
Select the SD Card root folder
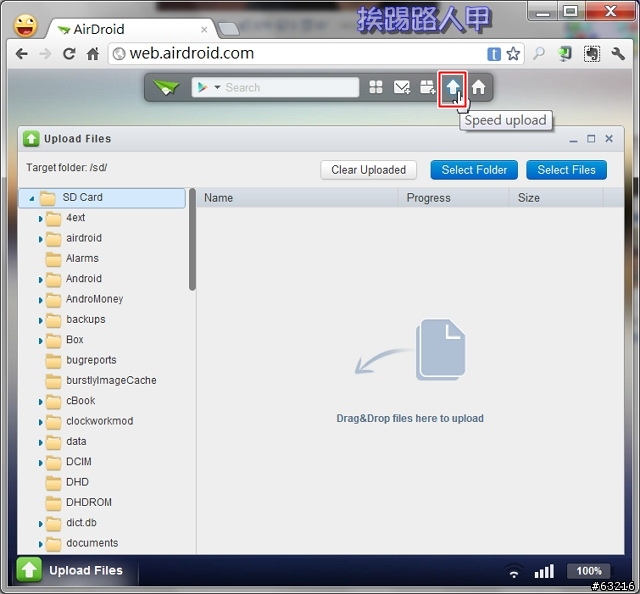point(102,198)
